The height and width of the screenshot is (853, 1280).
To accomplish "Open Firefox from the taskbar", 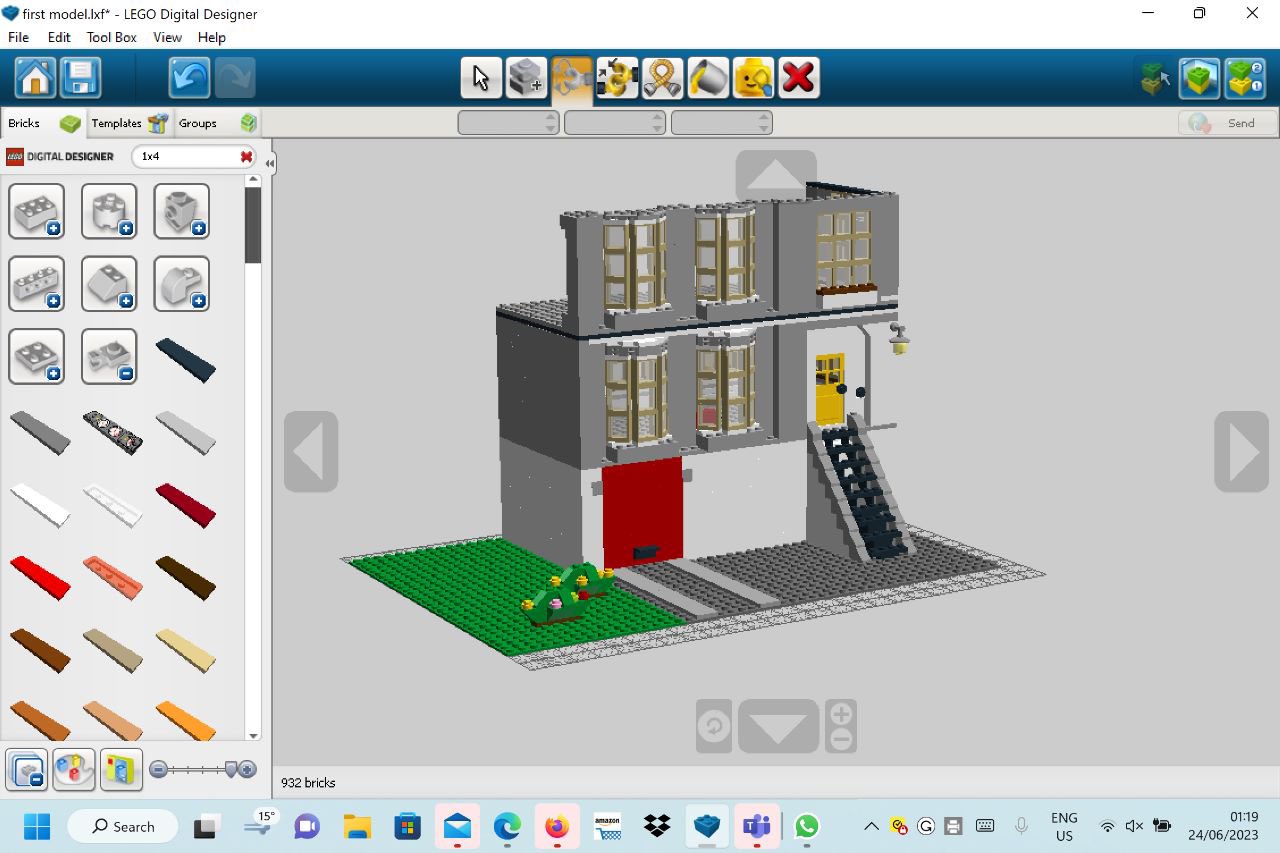I will coord(557,826).
